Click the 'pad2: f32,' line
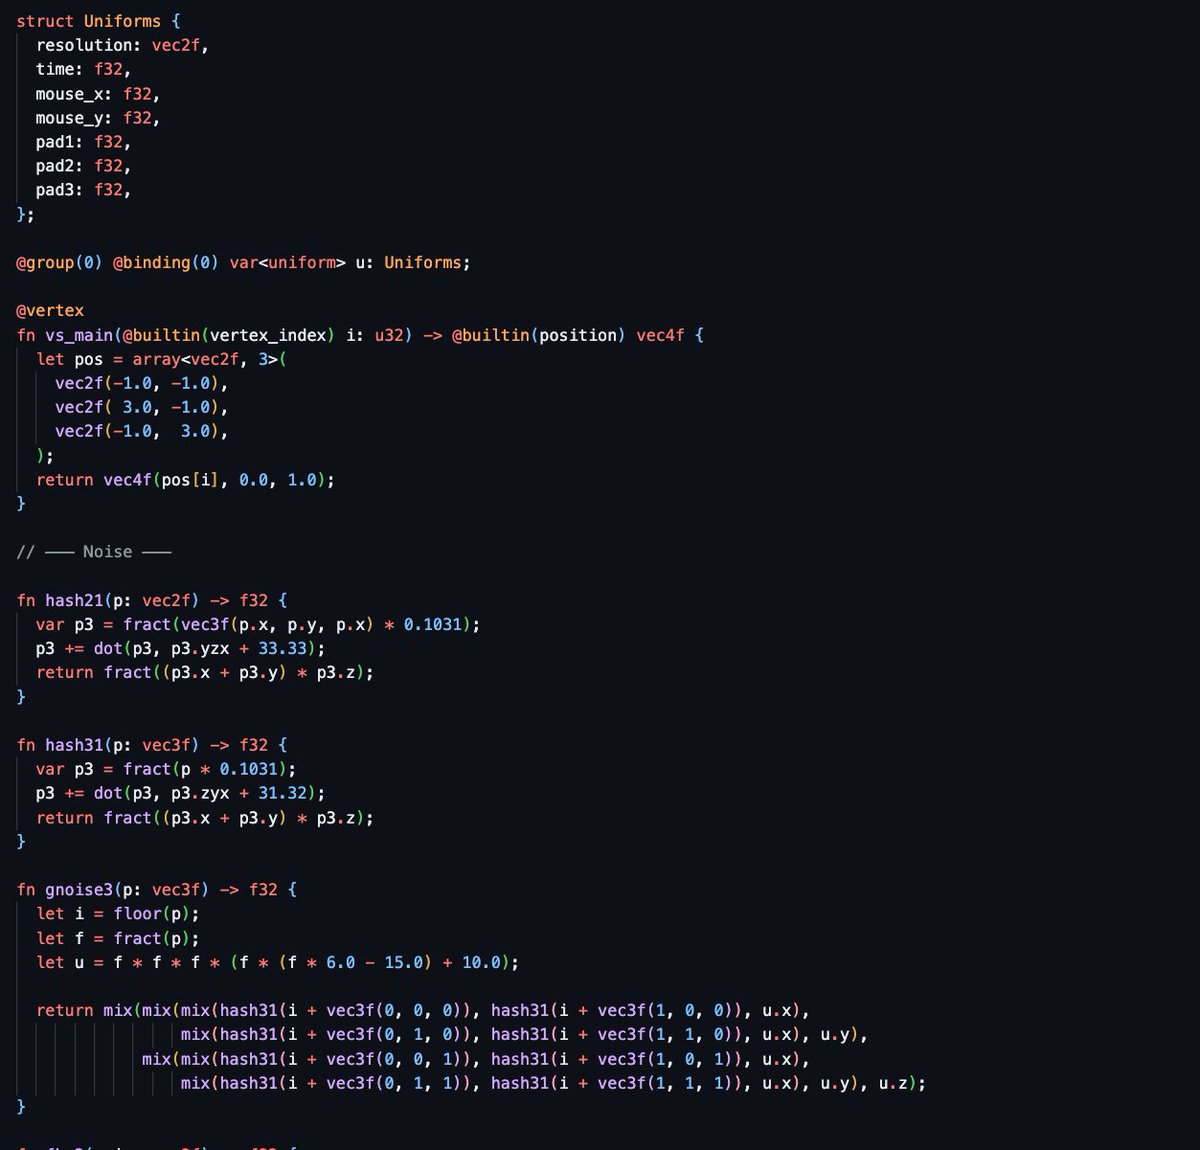This screenshot has height=1150, width=1200. pos(83,166)
